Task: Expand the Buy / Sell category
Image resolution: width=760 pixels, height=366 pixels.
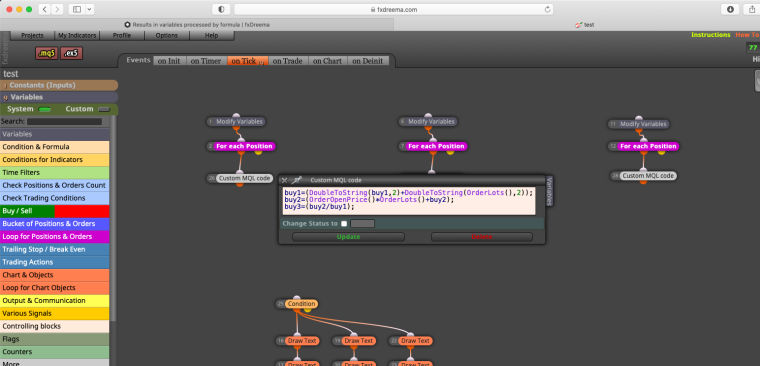Action: pyautogui.click(x=55, y=211)
